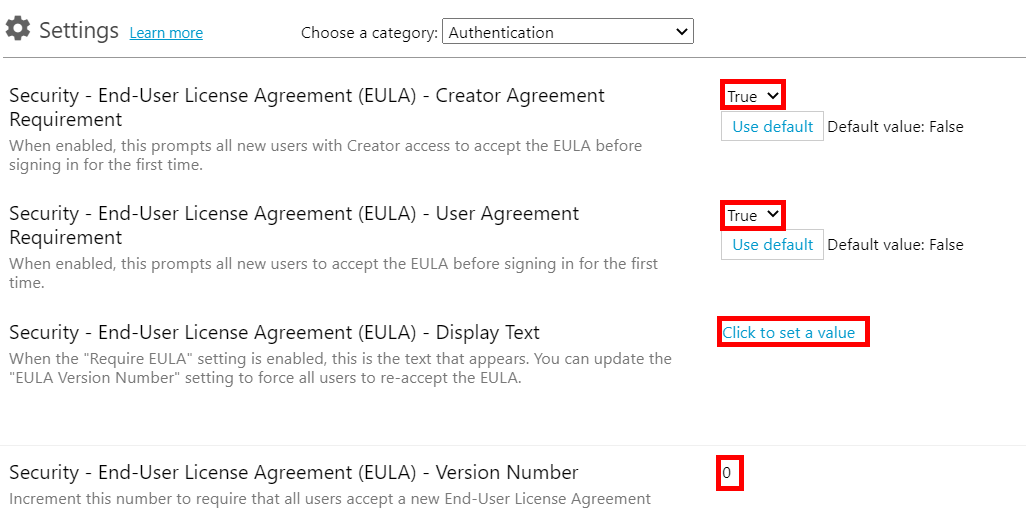Click 'Default value: False' beside Creator Agreement

click(895, 127)
